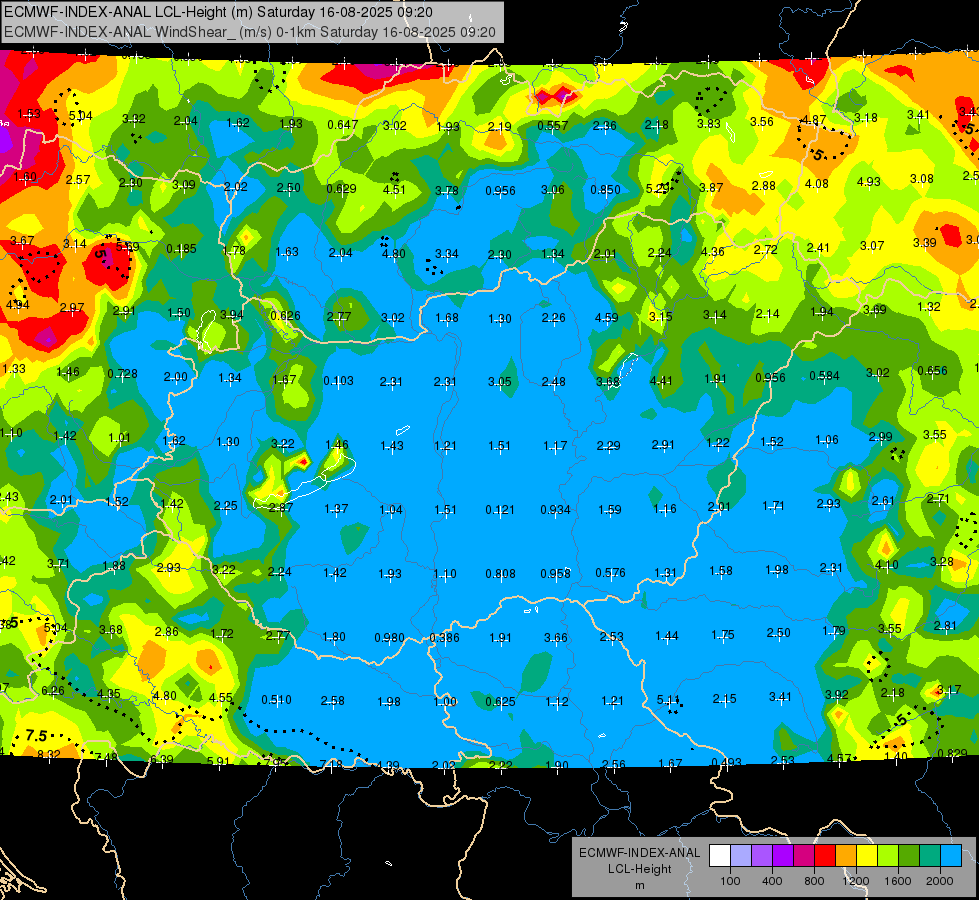The width and height of the screenshot is (979, 900).
Task: Click the value 0.728 on the map
Action: tap(122, 373)
